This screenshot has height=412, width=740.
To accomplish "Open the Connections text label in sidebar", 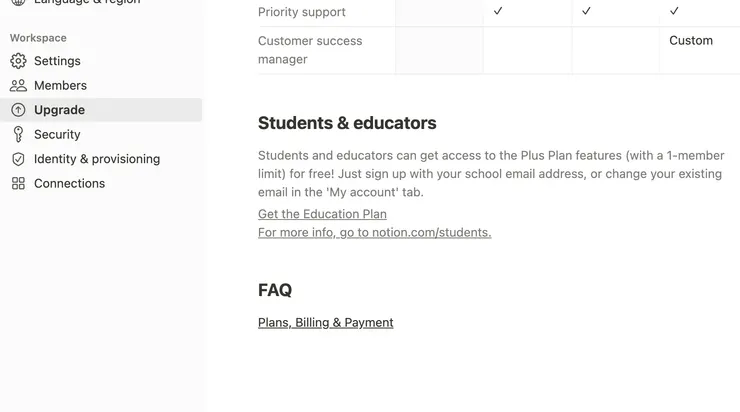I will point(69,184).
